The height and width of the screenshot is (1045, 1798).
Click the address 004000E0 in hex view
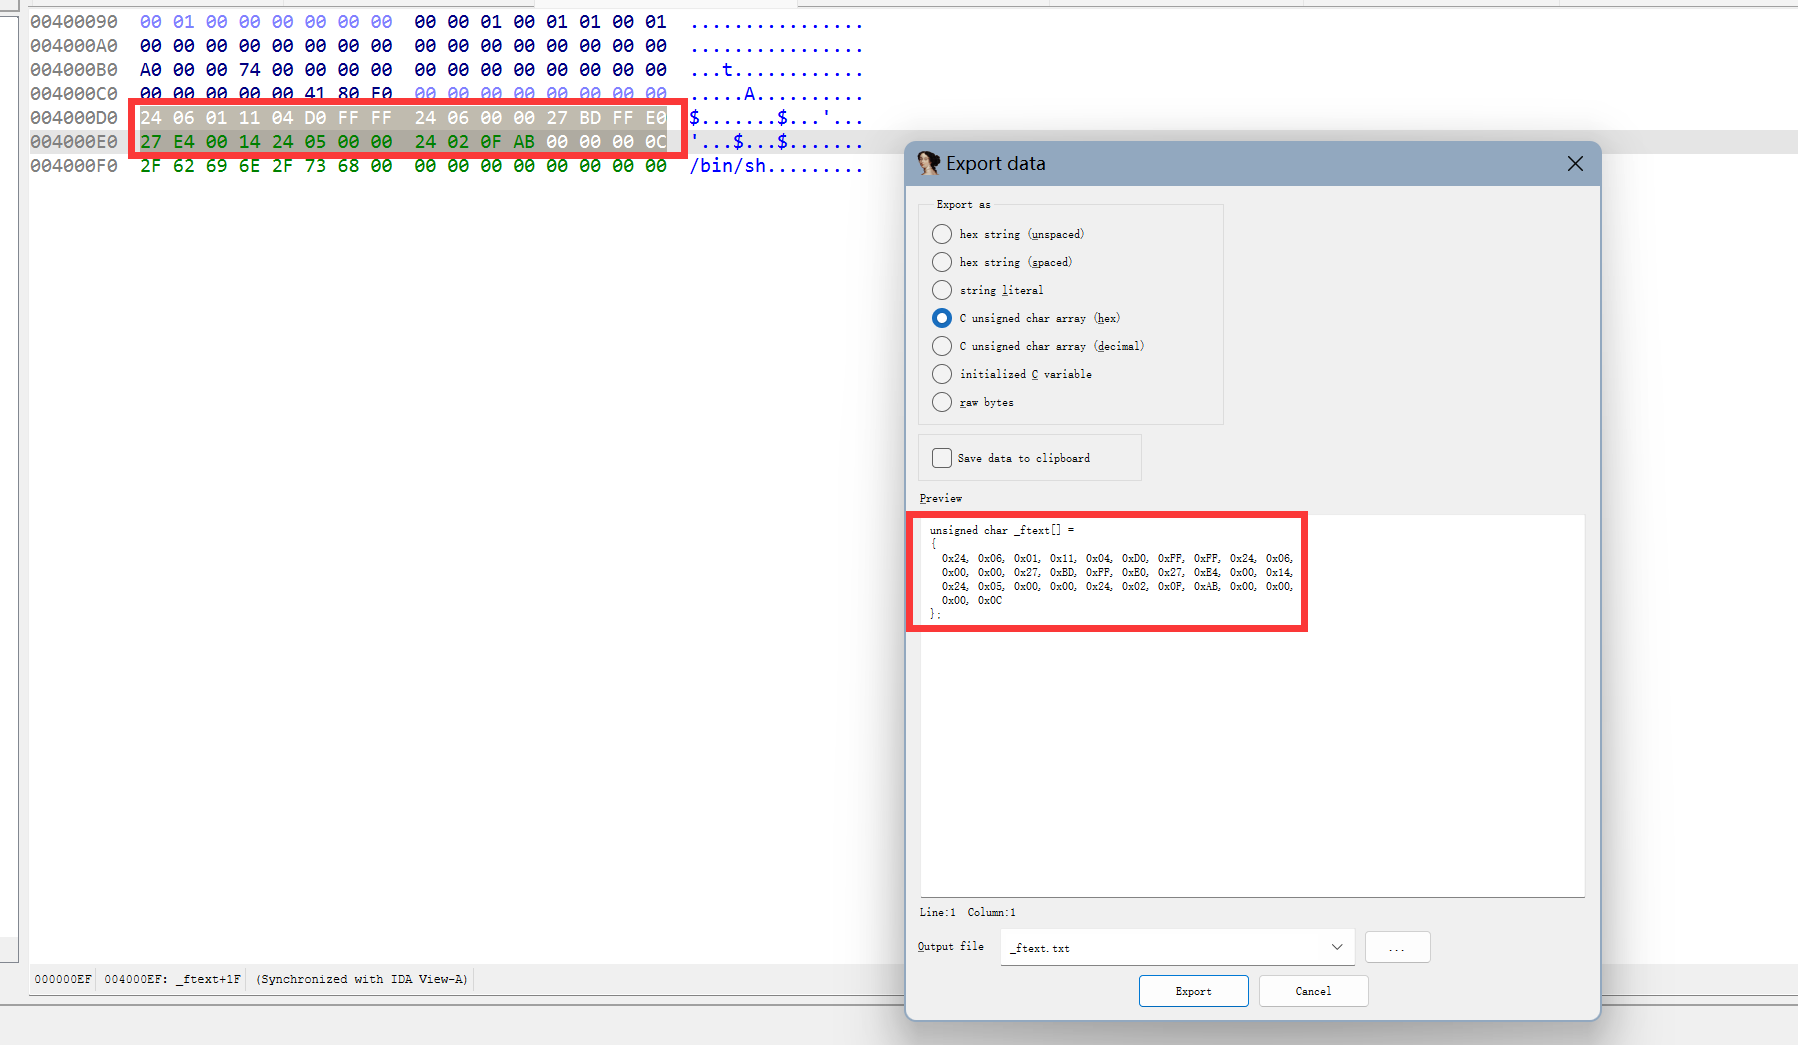click(x=74, y=142)
